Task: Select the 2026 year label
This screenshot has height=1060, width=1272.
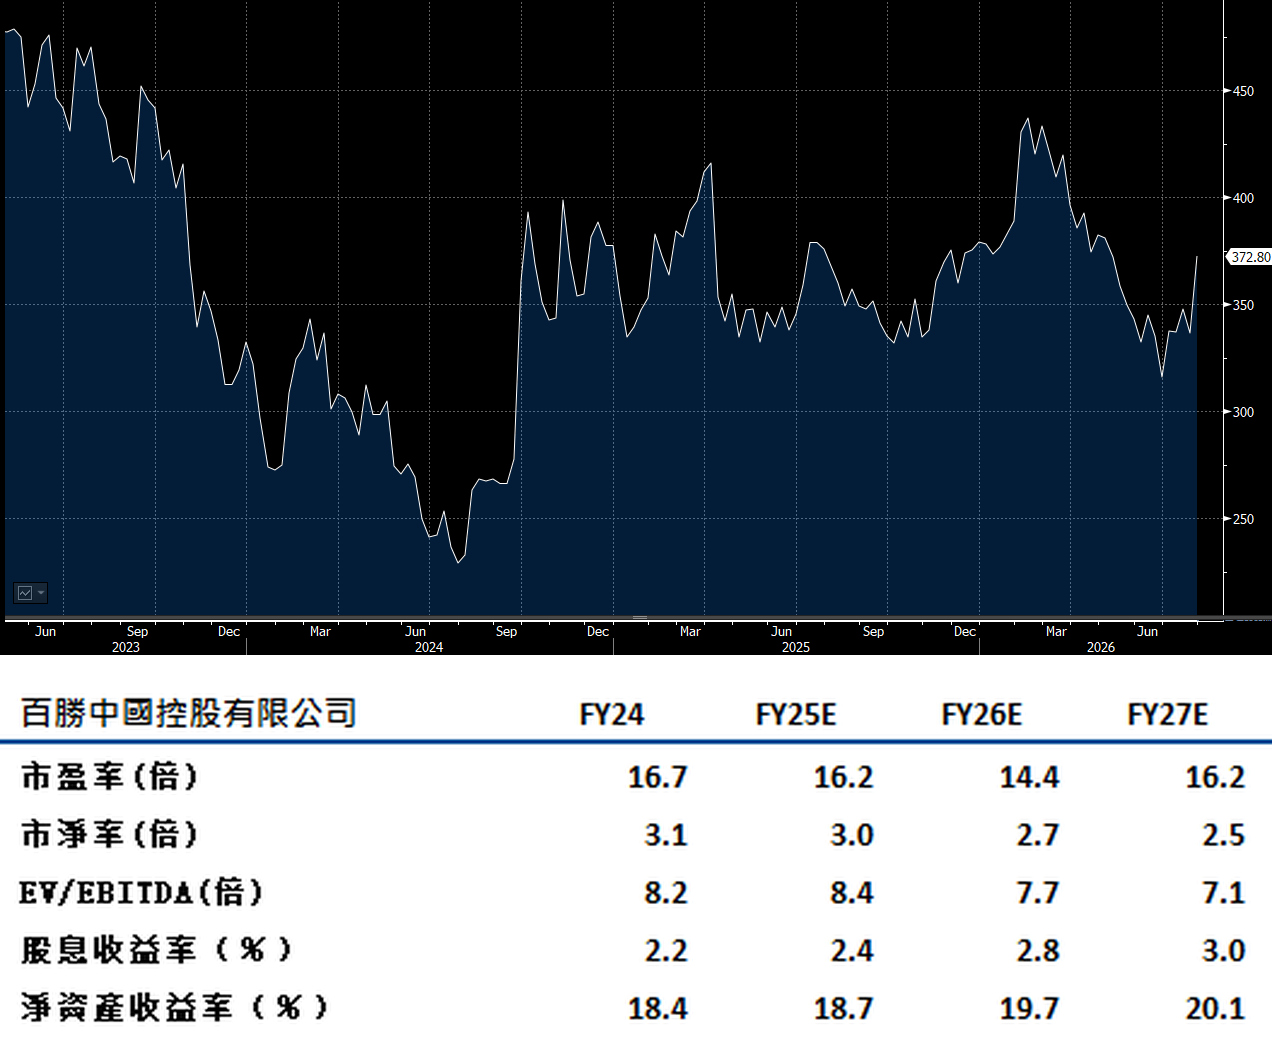Action: (x=1101, y=647)
